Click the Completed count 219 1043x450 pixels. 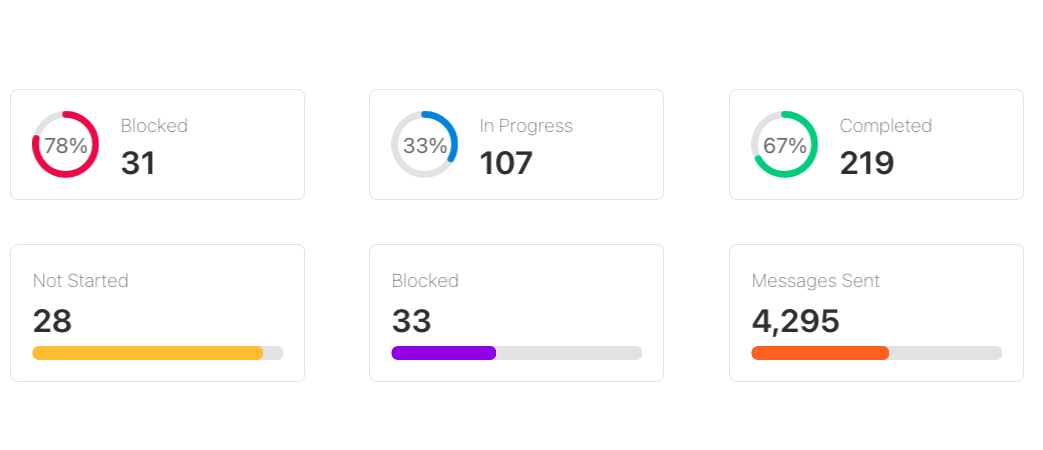click(x=866, y=163)
